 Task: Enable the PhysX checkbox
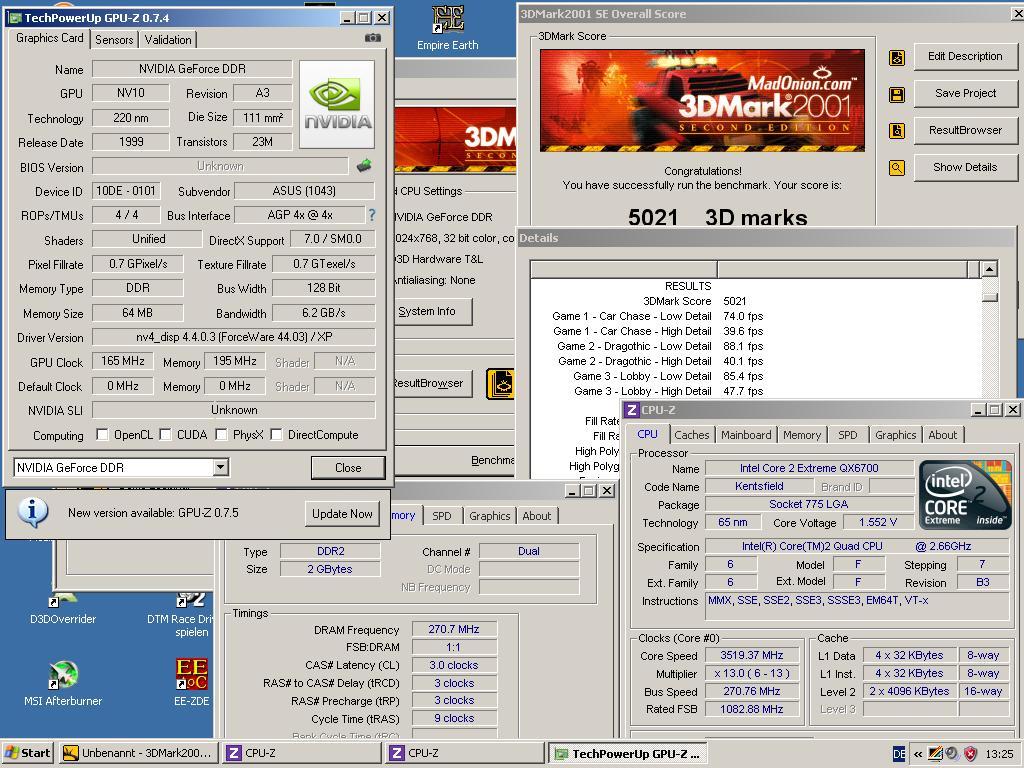coord(221,434)
